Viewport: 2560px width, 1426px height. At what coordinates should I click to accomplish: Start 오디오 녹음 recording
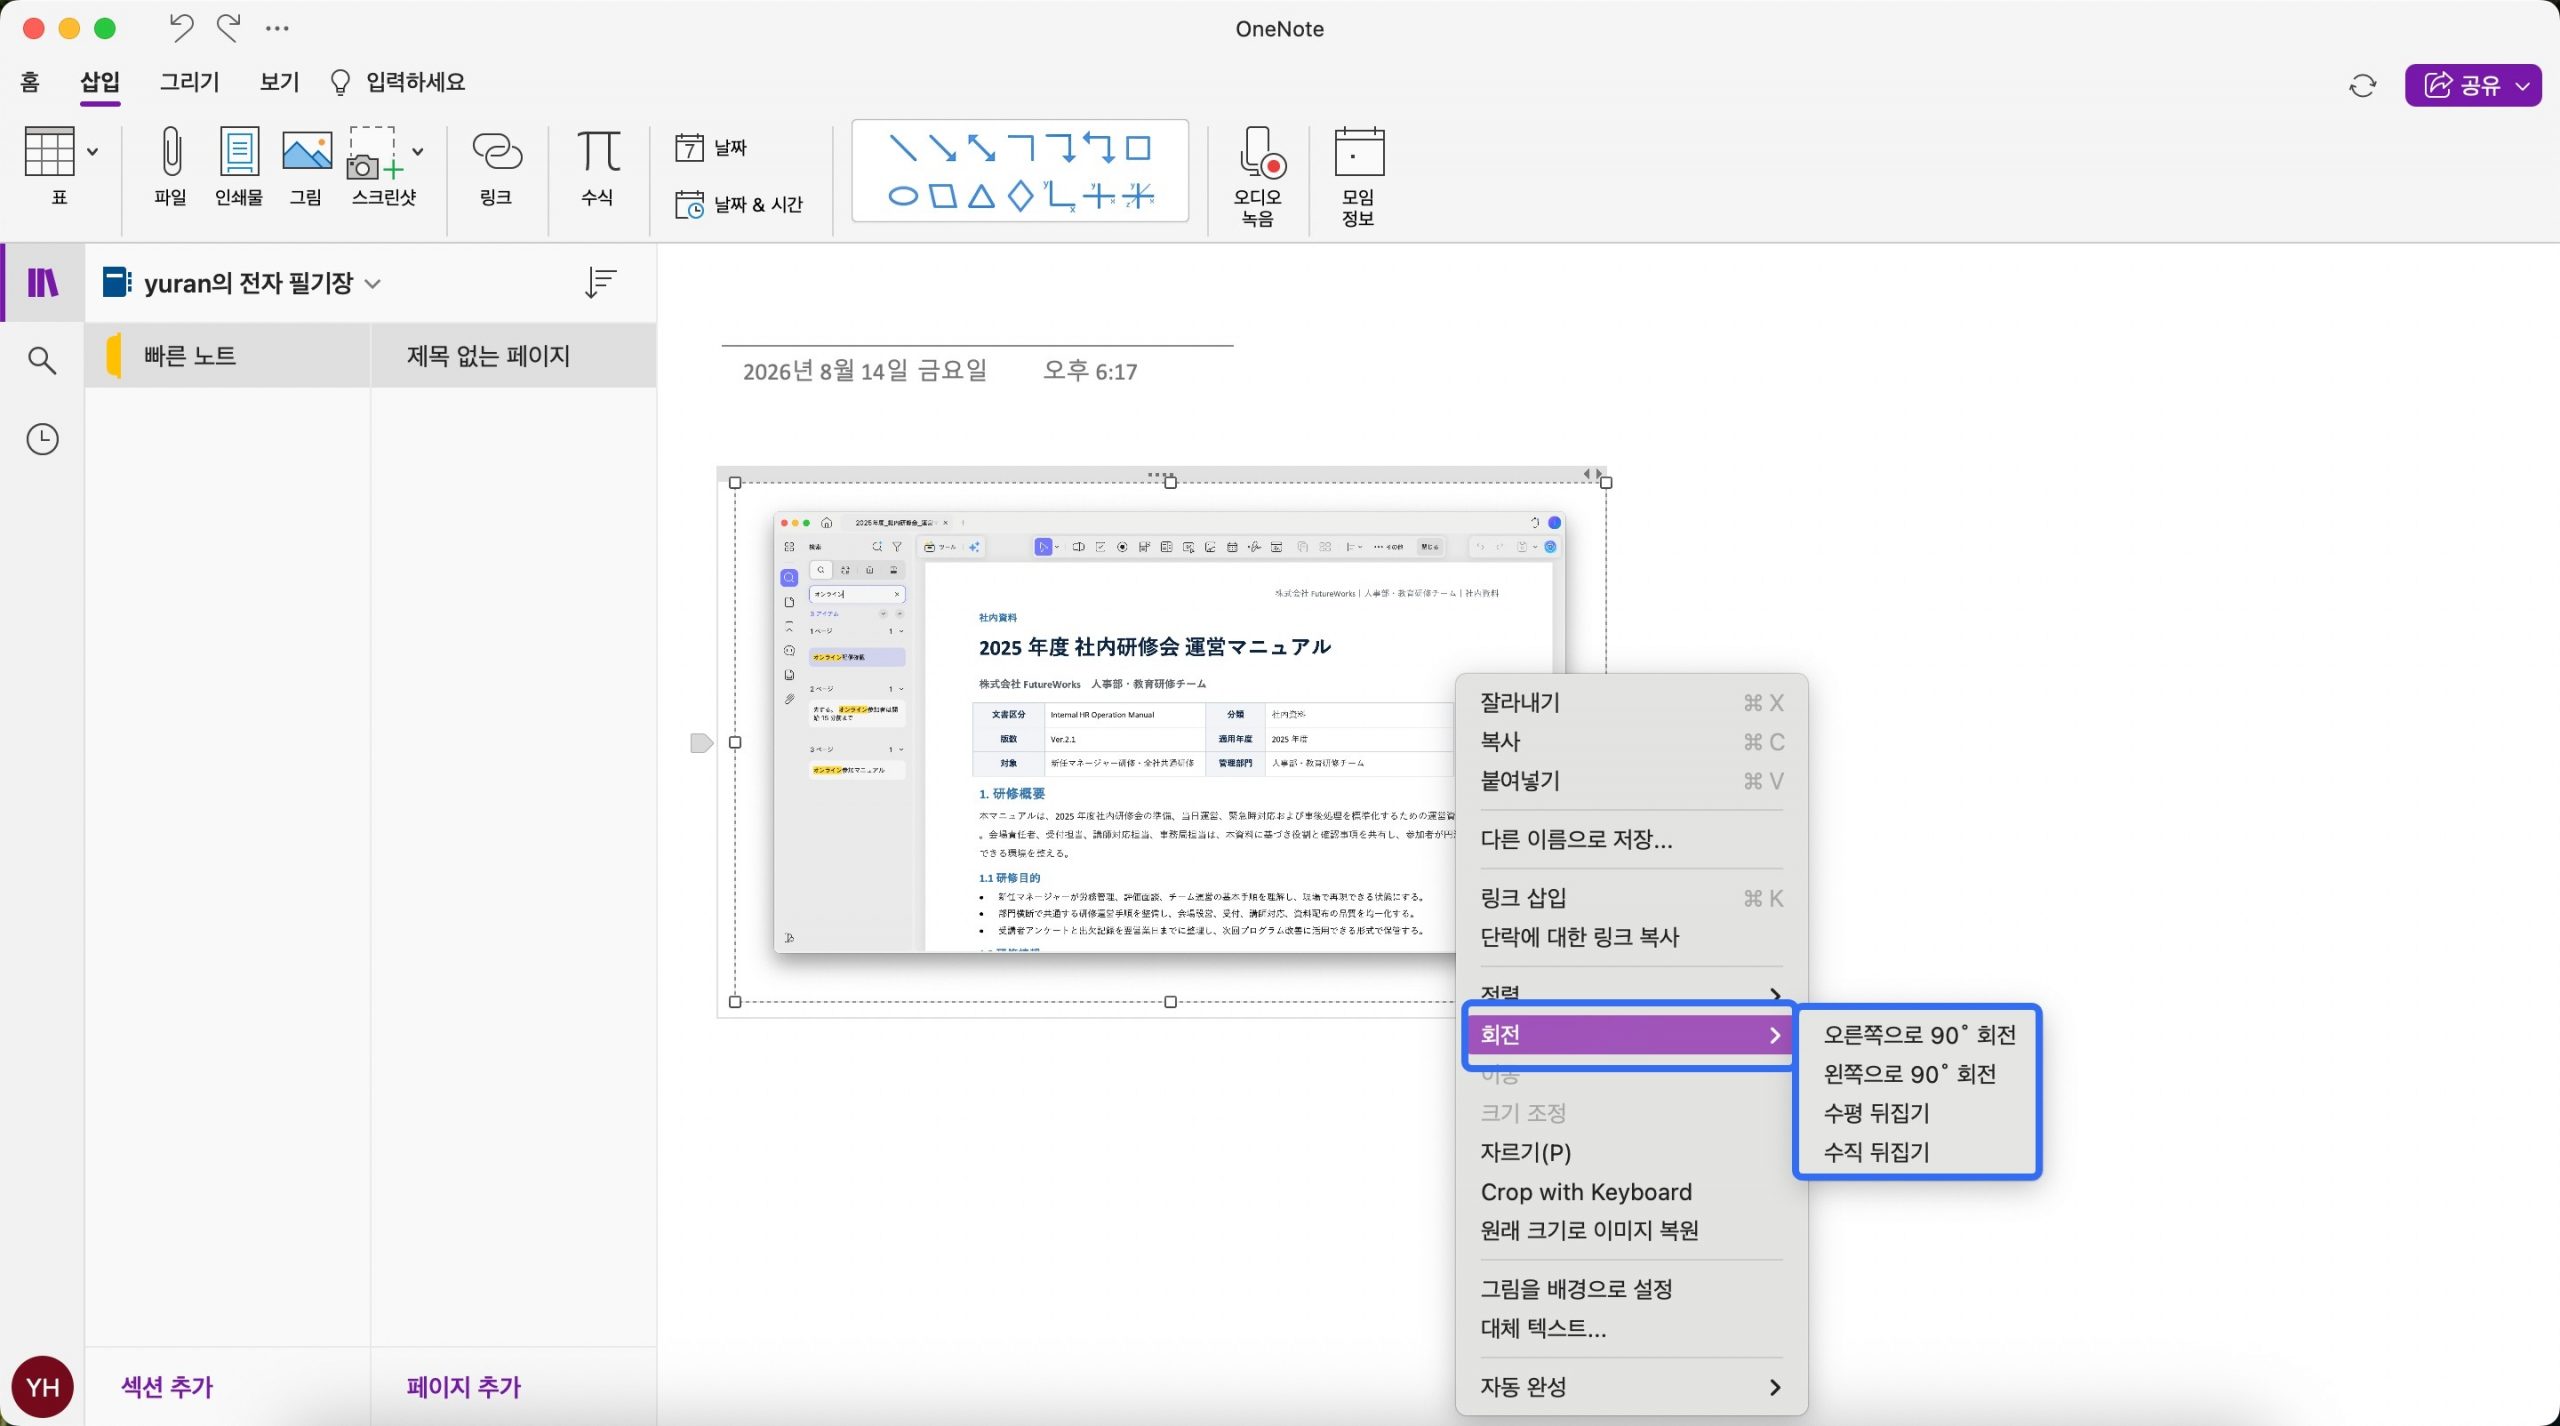click(x=1258, y=176)
